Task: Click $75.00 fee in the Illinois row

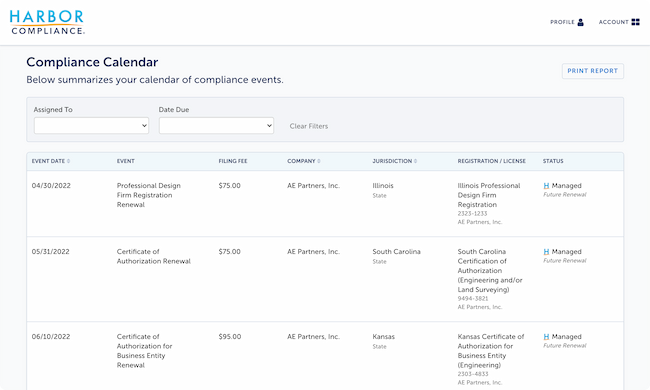Action: (x=230, y=186)
